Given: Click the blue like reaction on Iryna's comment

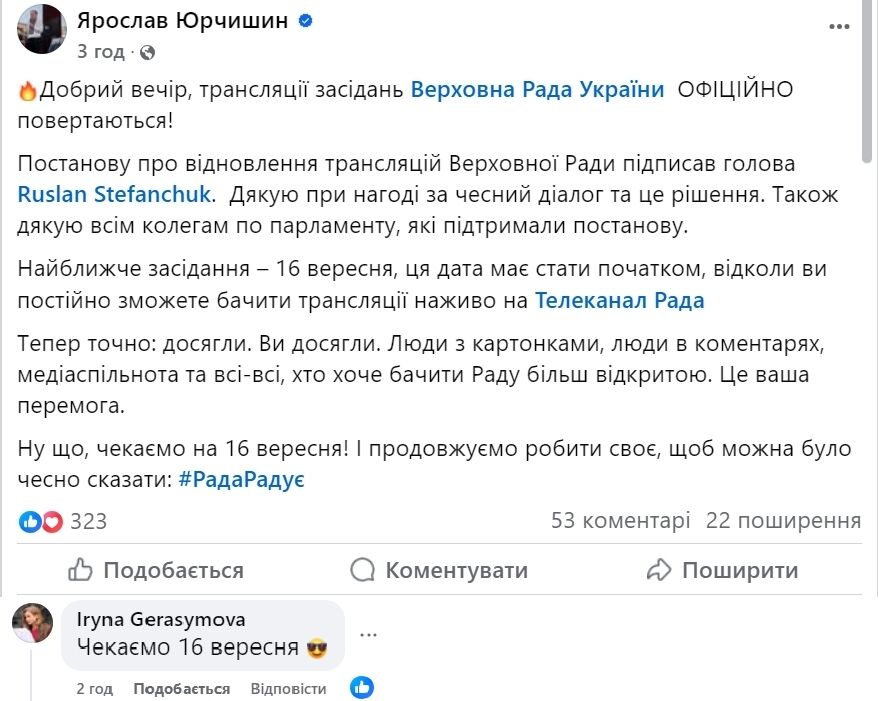Looking at the screenshot, I should (x=360, y=688).
